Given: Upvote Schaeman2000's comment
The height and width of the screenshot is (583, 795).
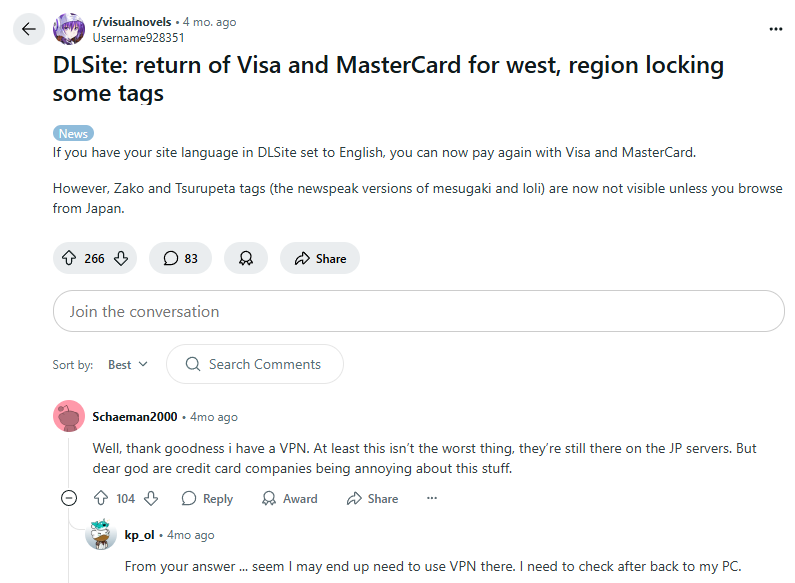Looking at the screenshot, I should pyautogui.click(x=101, y=498).
